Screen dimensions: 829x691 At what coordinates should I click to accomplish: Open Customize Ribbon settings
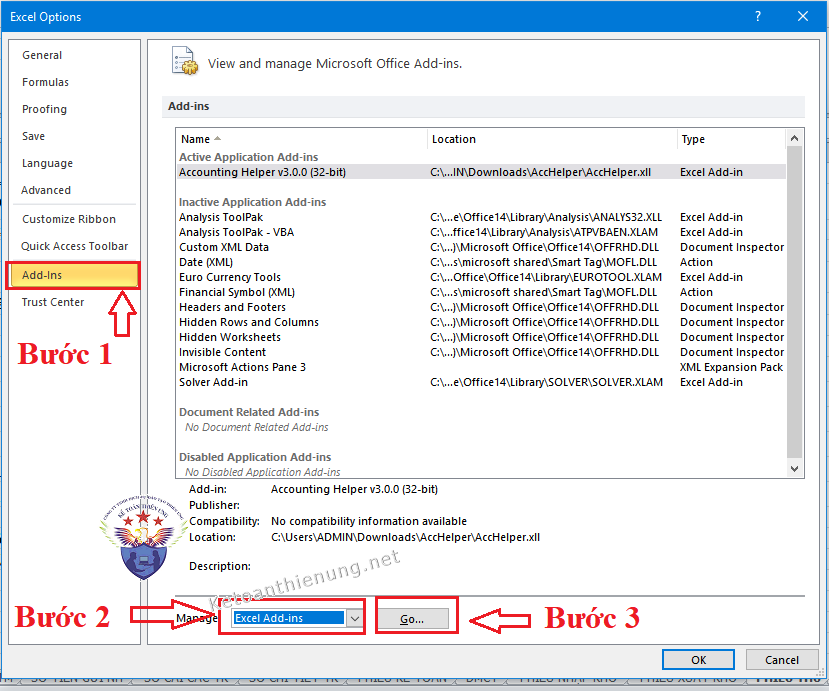[x=69, y=219]
